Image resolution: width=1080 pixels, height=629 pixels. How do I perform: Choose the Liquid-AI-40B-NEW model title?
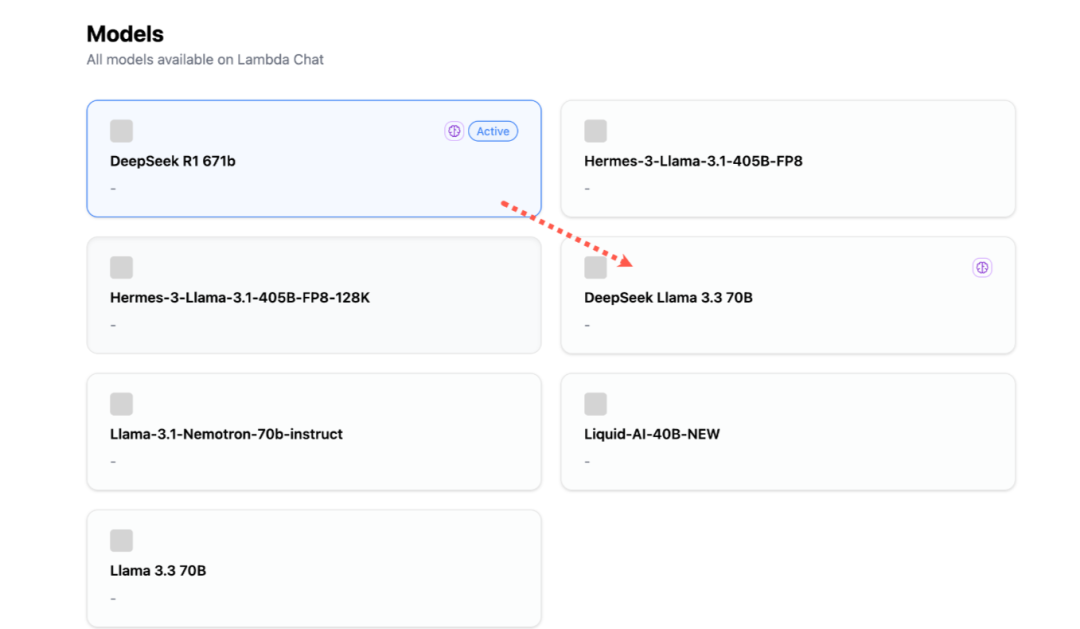[652, 434]
